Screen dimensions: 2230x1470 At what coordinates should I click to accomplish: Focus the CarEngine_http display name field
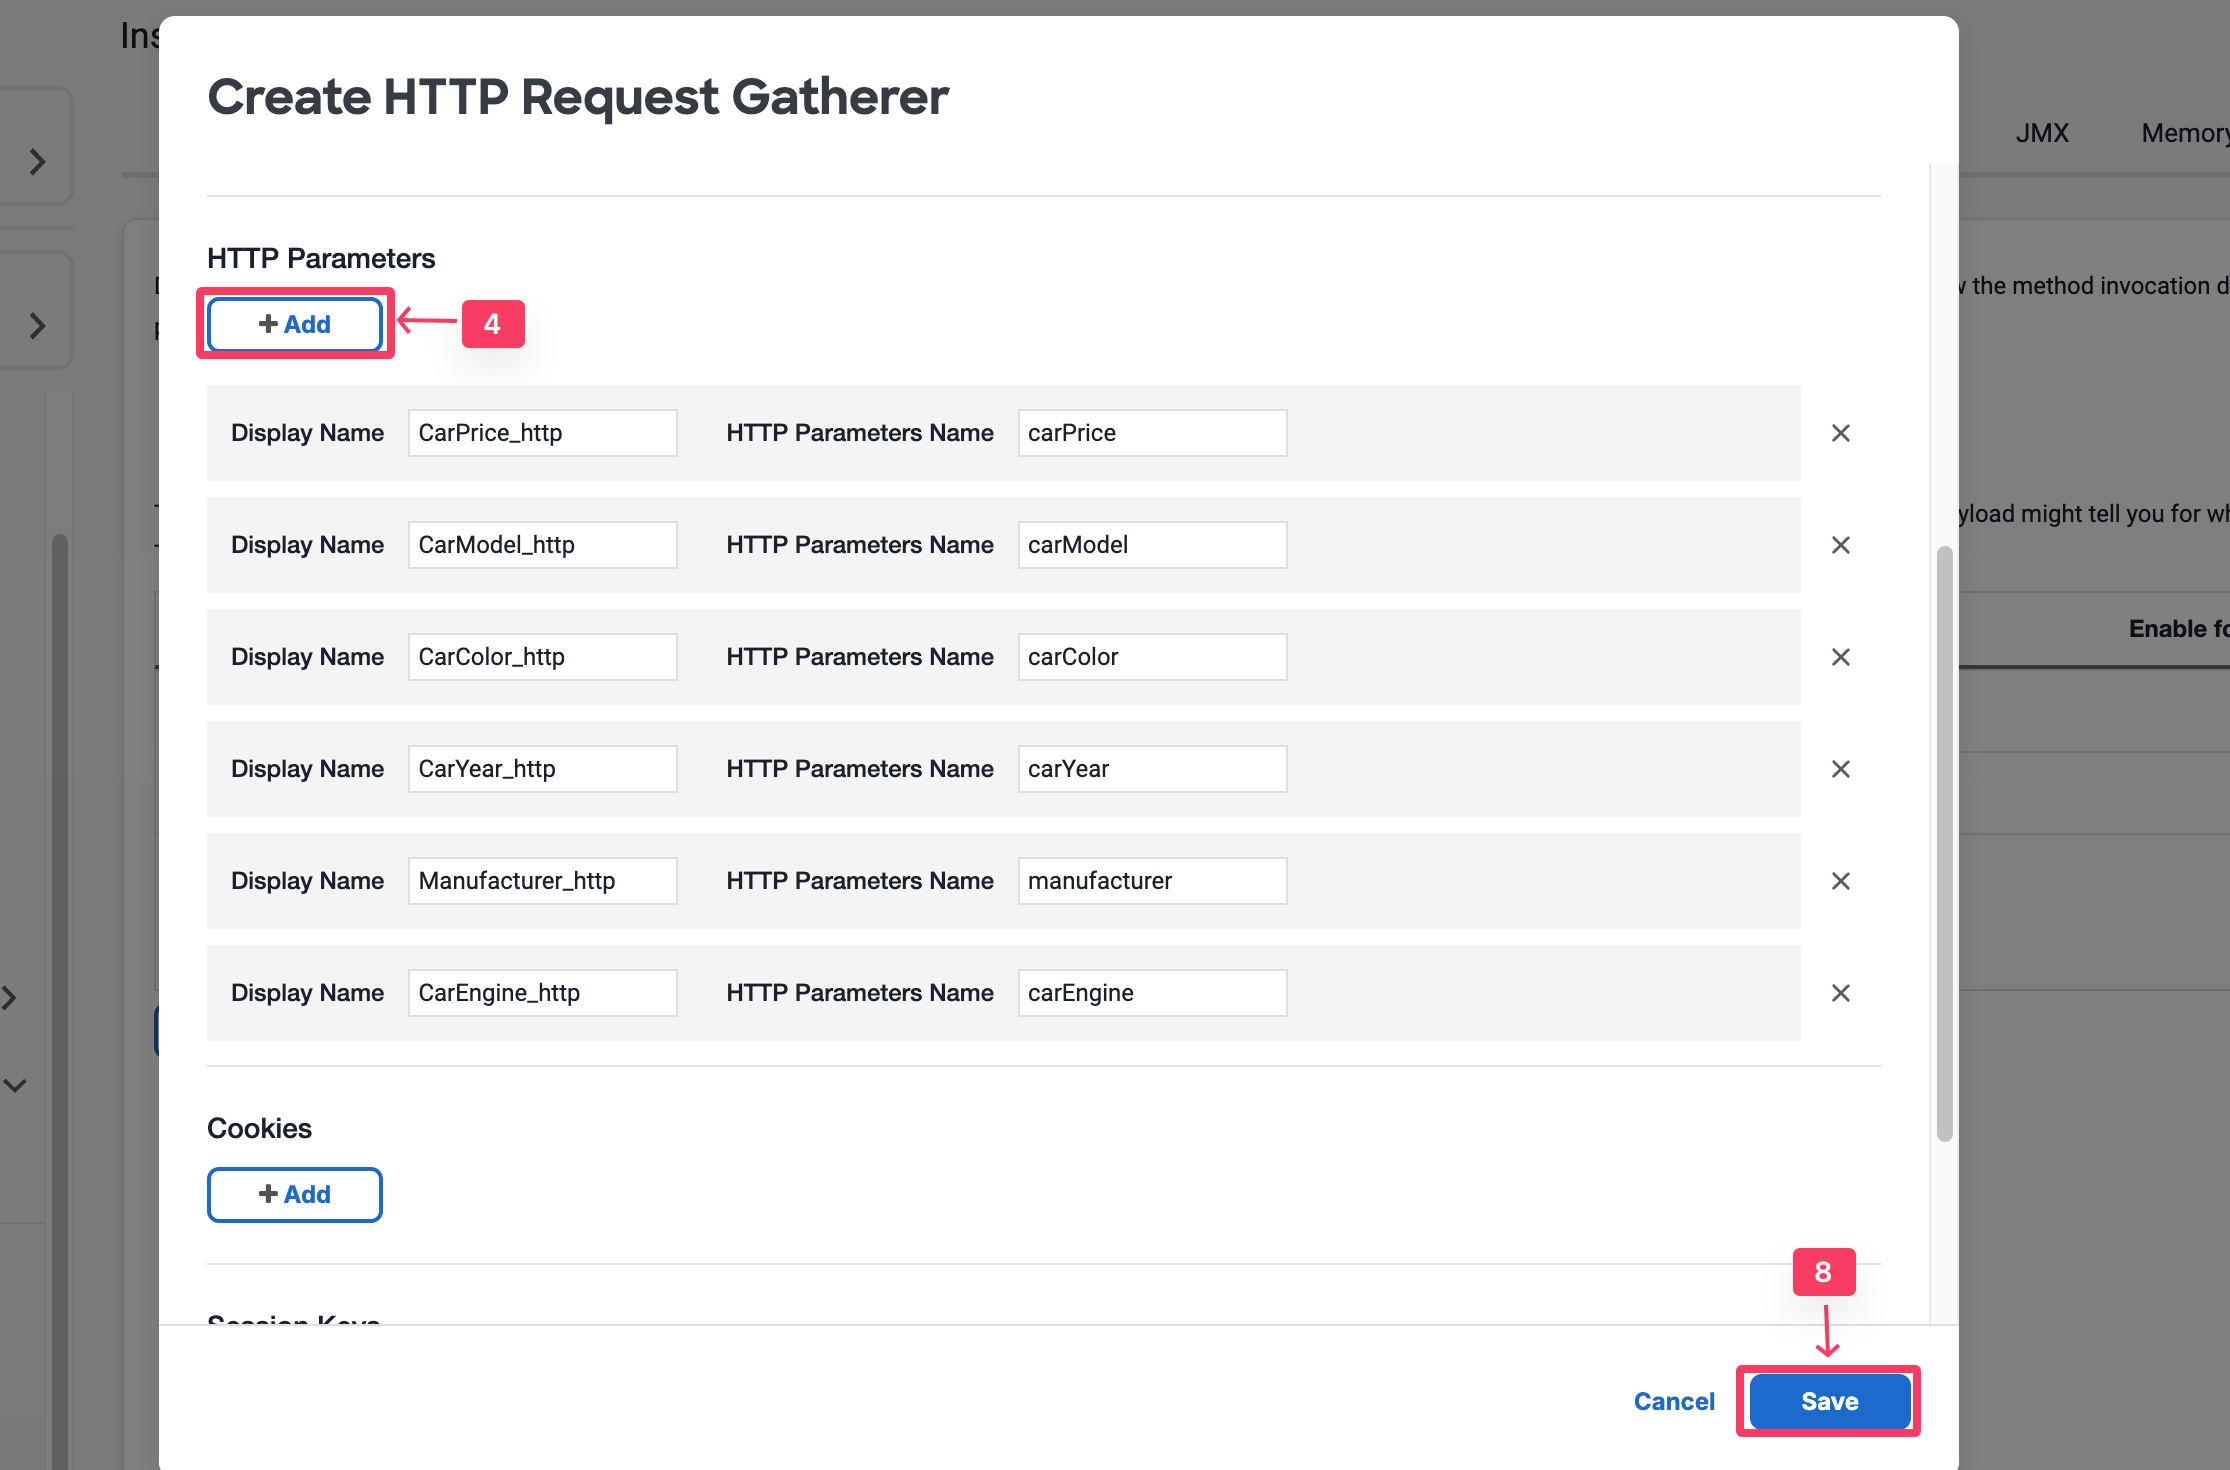(x=542, y=993)
